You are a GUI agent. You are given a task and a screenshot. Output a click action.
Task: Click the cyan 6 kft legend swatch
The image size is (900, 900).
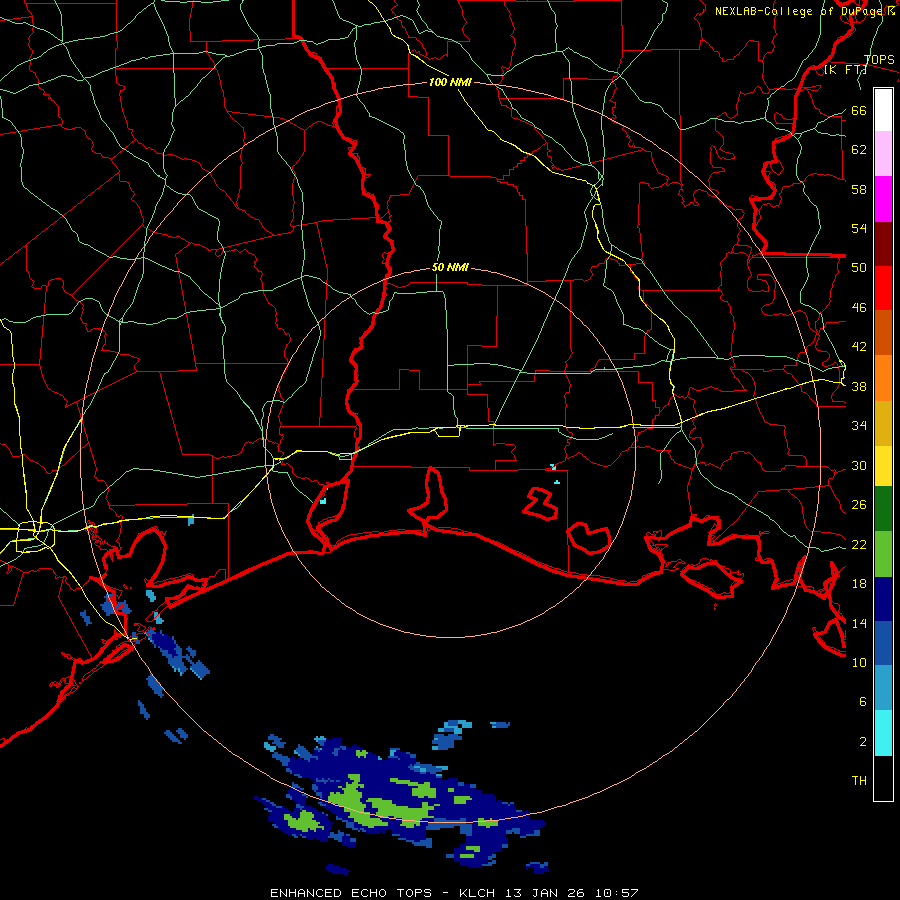(883, 733)
